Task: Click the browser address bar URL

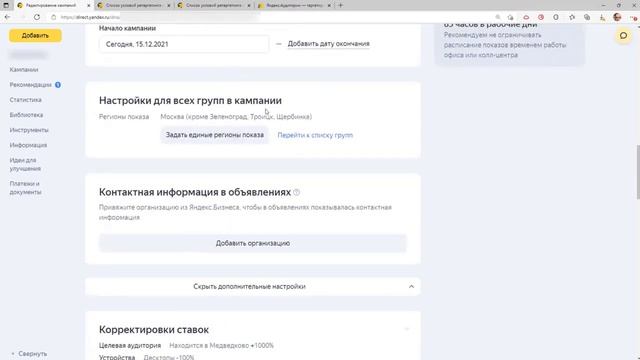Action: (x=91, y=17)
